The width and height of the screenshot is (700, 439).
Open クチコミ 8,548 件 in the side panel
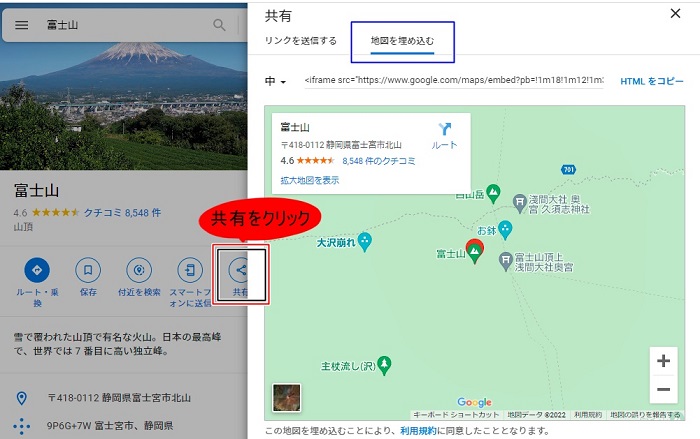122,213
